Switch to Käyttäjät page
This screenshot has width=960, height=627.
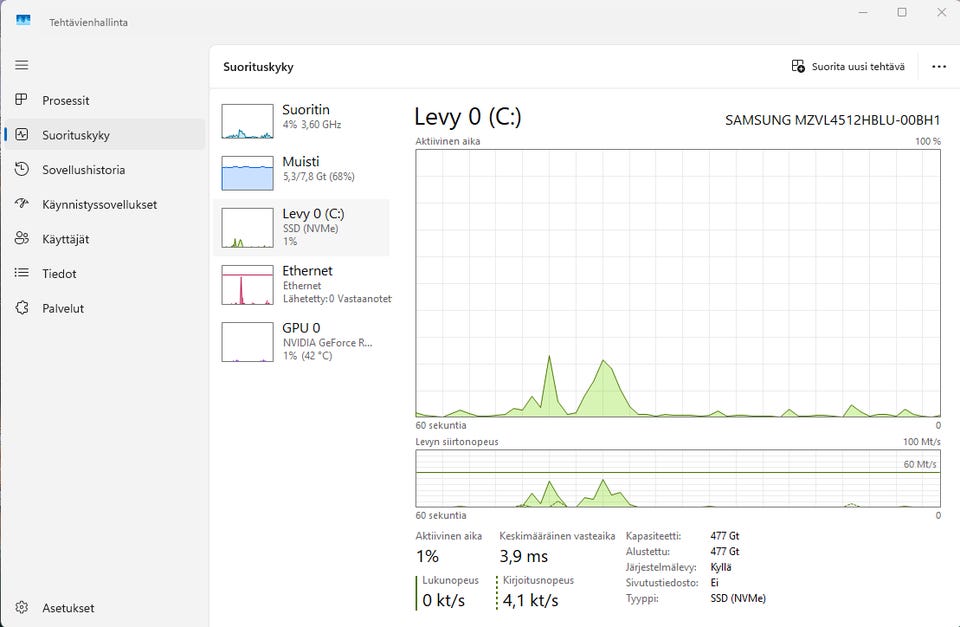(105, 239)
